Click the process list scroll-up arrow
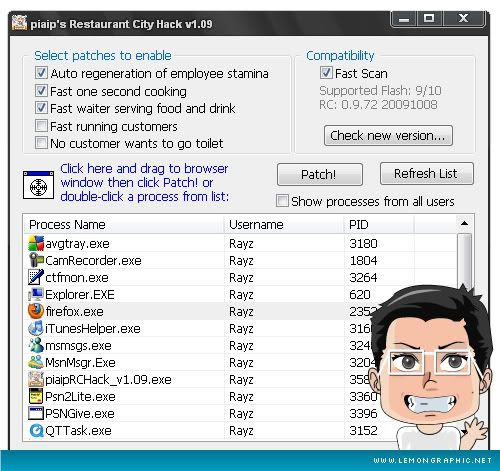500x471 pixels. (x=464, y=224)
